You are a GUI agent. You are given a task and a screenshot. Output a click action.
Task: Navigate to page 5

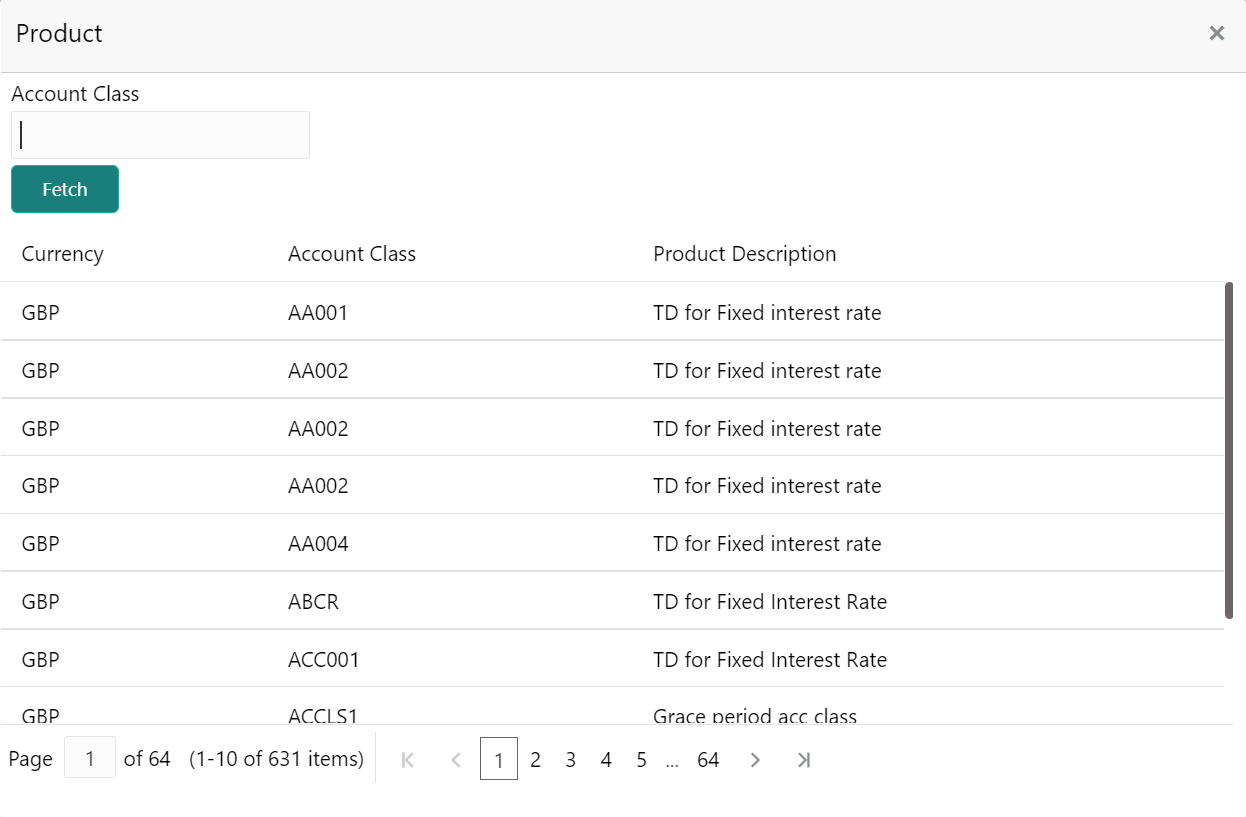click(641, 760)
